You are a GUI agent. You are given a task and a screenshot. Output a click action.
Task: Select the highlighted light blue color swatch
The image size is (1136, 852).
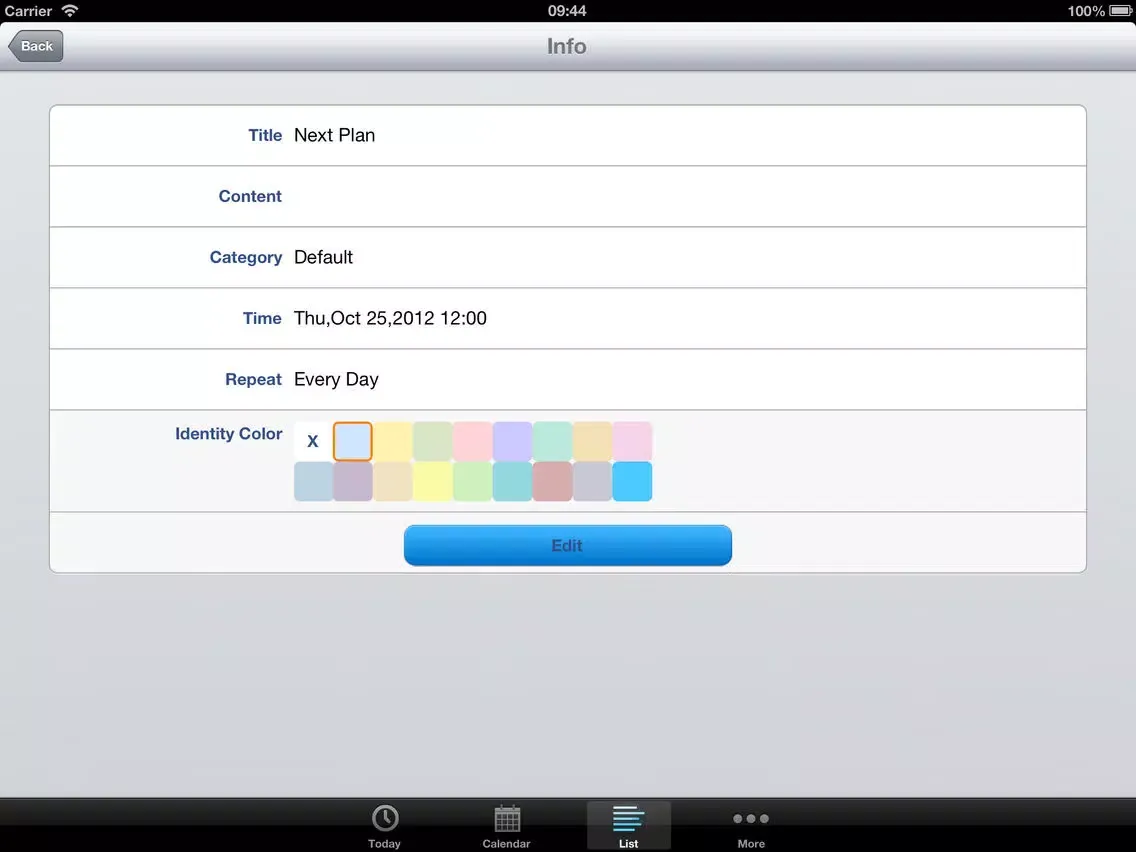click(353, 441)
